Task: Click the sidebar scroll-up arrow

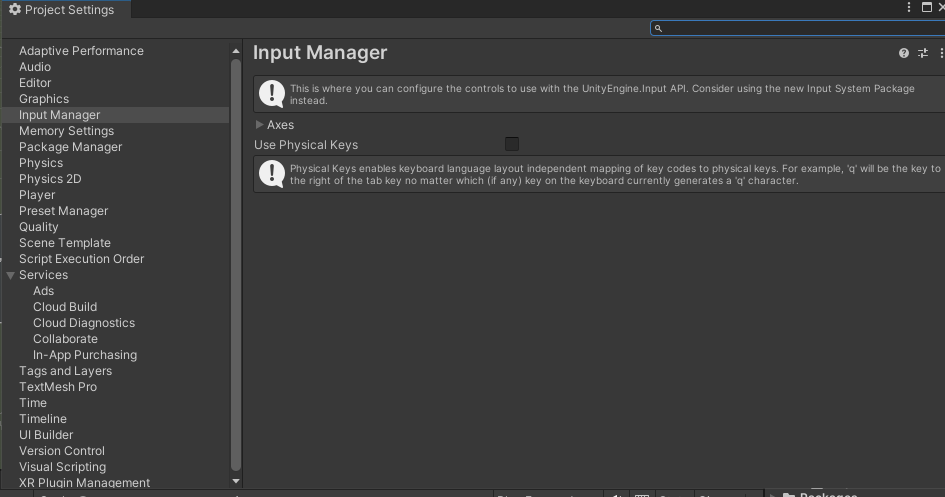Action: click(236, 51)
